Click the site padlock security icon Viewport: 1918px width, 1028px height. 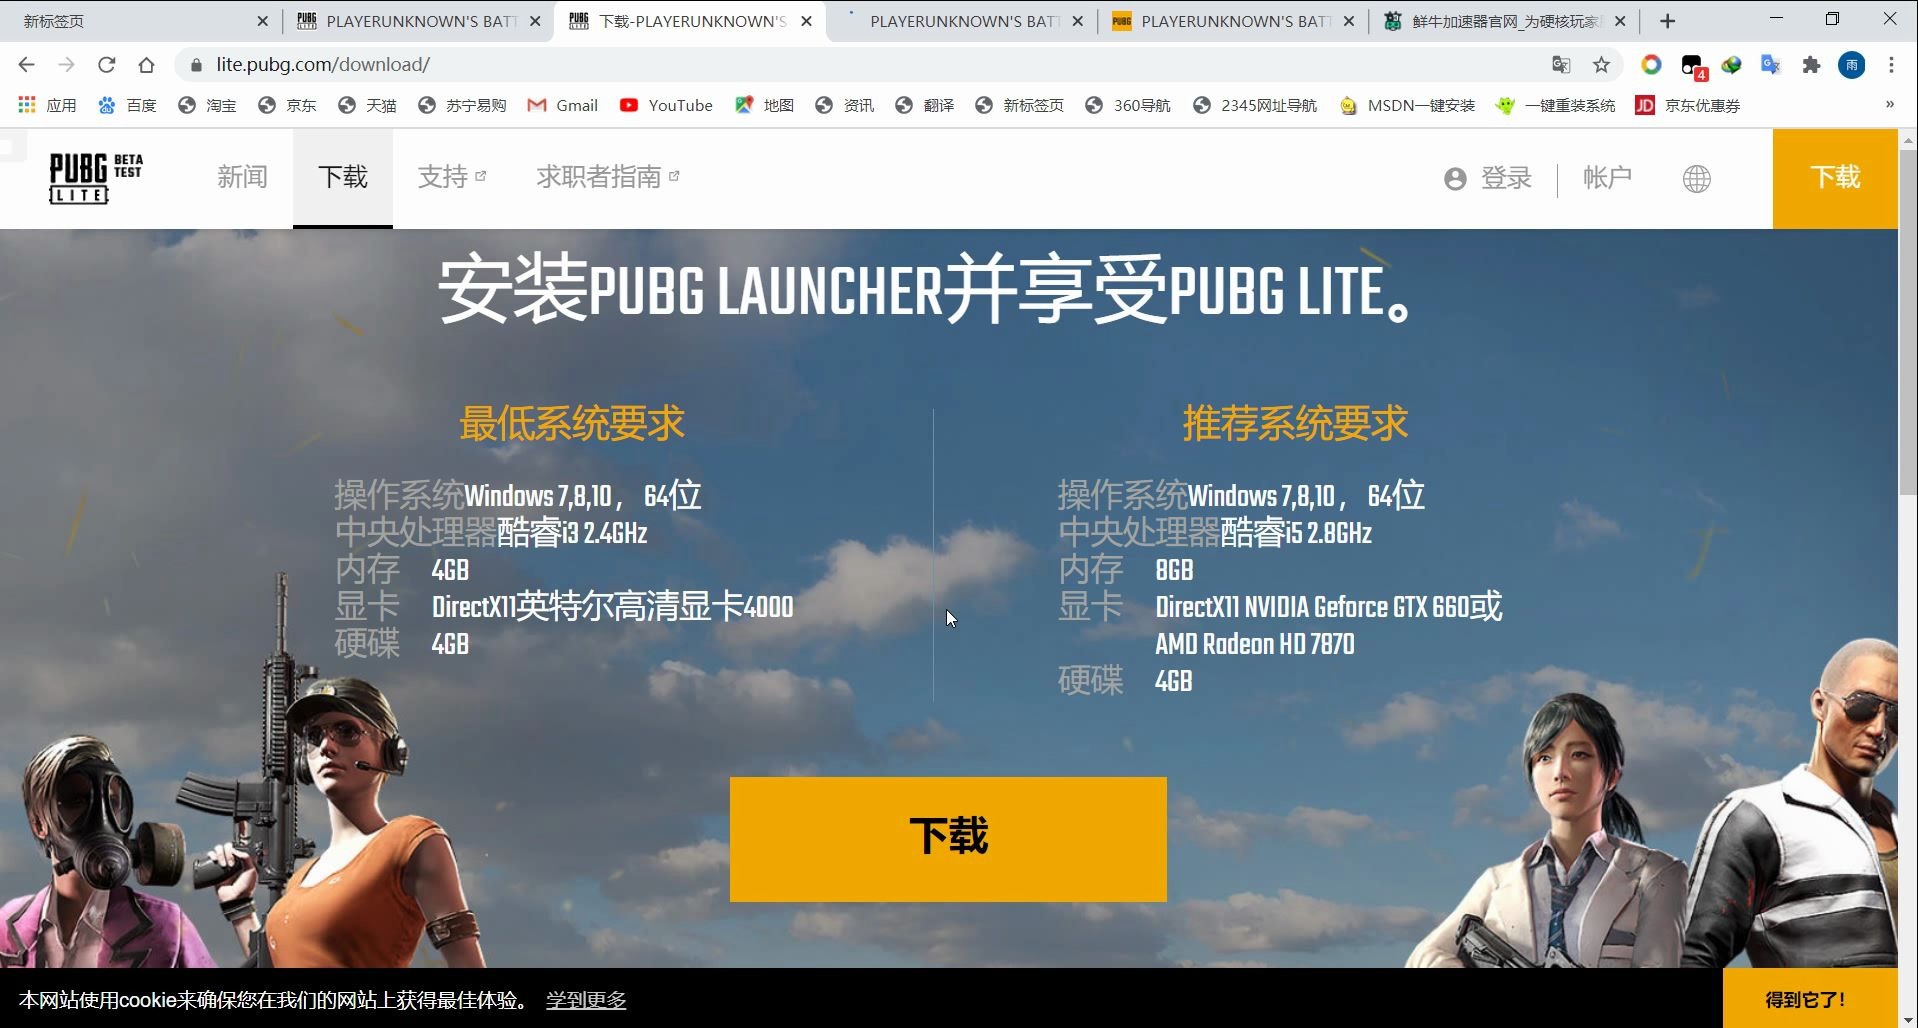[x=196, y=65]
